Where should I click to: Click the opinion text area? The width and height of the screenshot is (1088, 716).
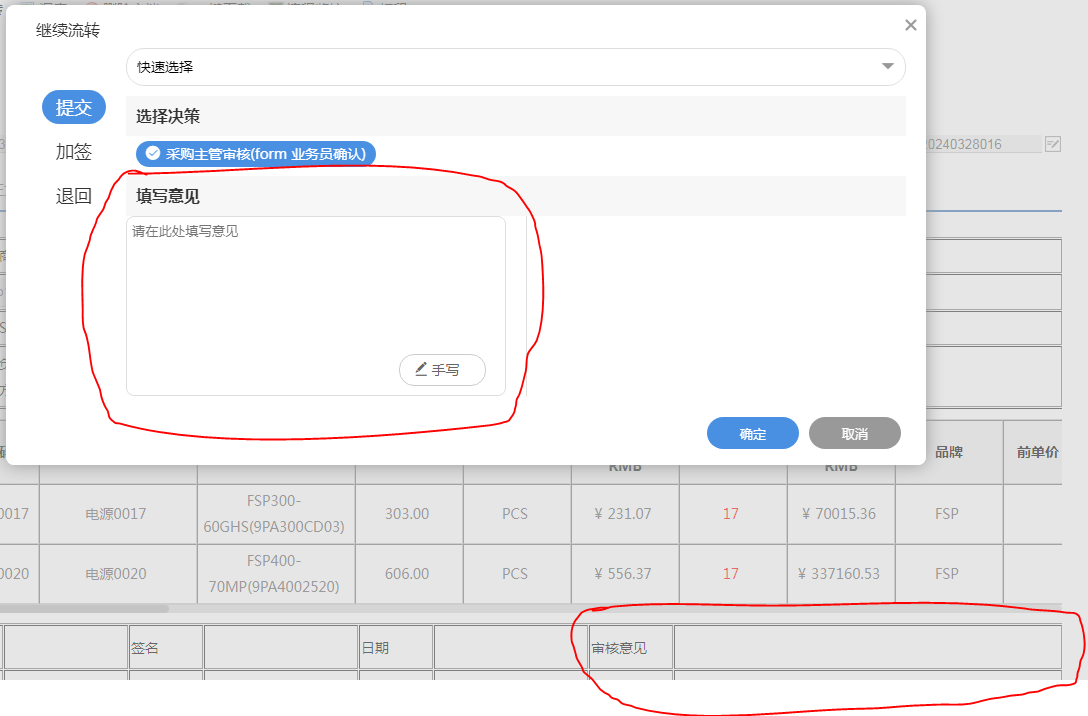316,306
